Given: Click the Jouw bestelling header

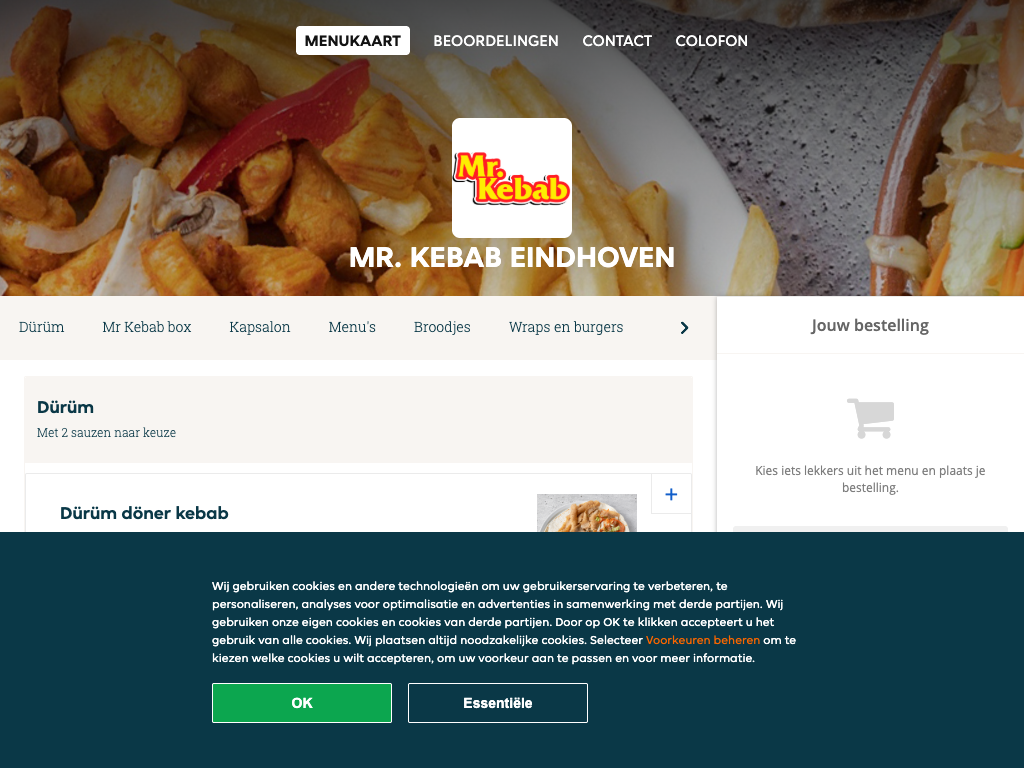Looking at the screenshot, I should tap(870, 325).
